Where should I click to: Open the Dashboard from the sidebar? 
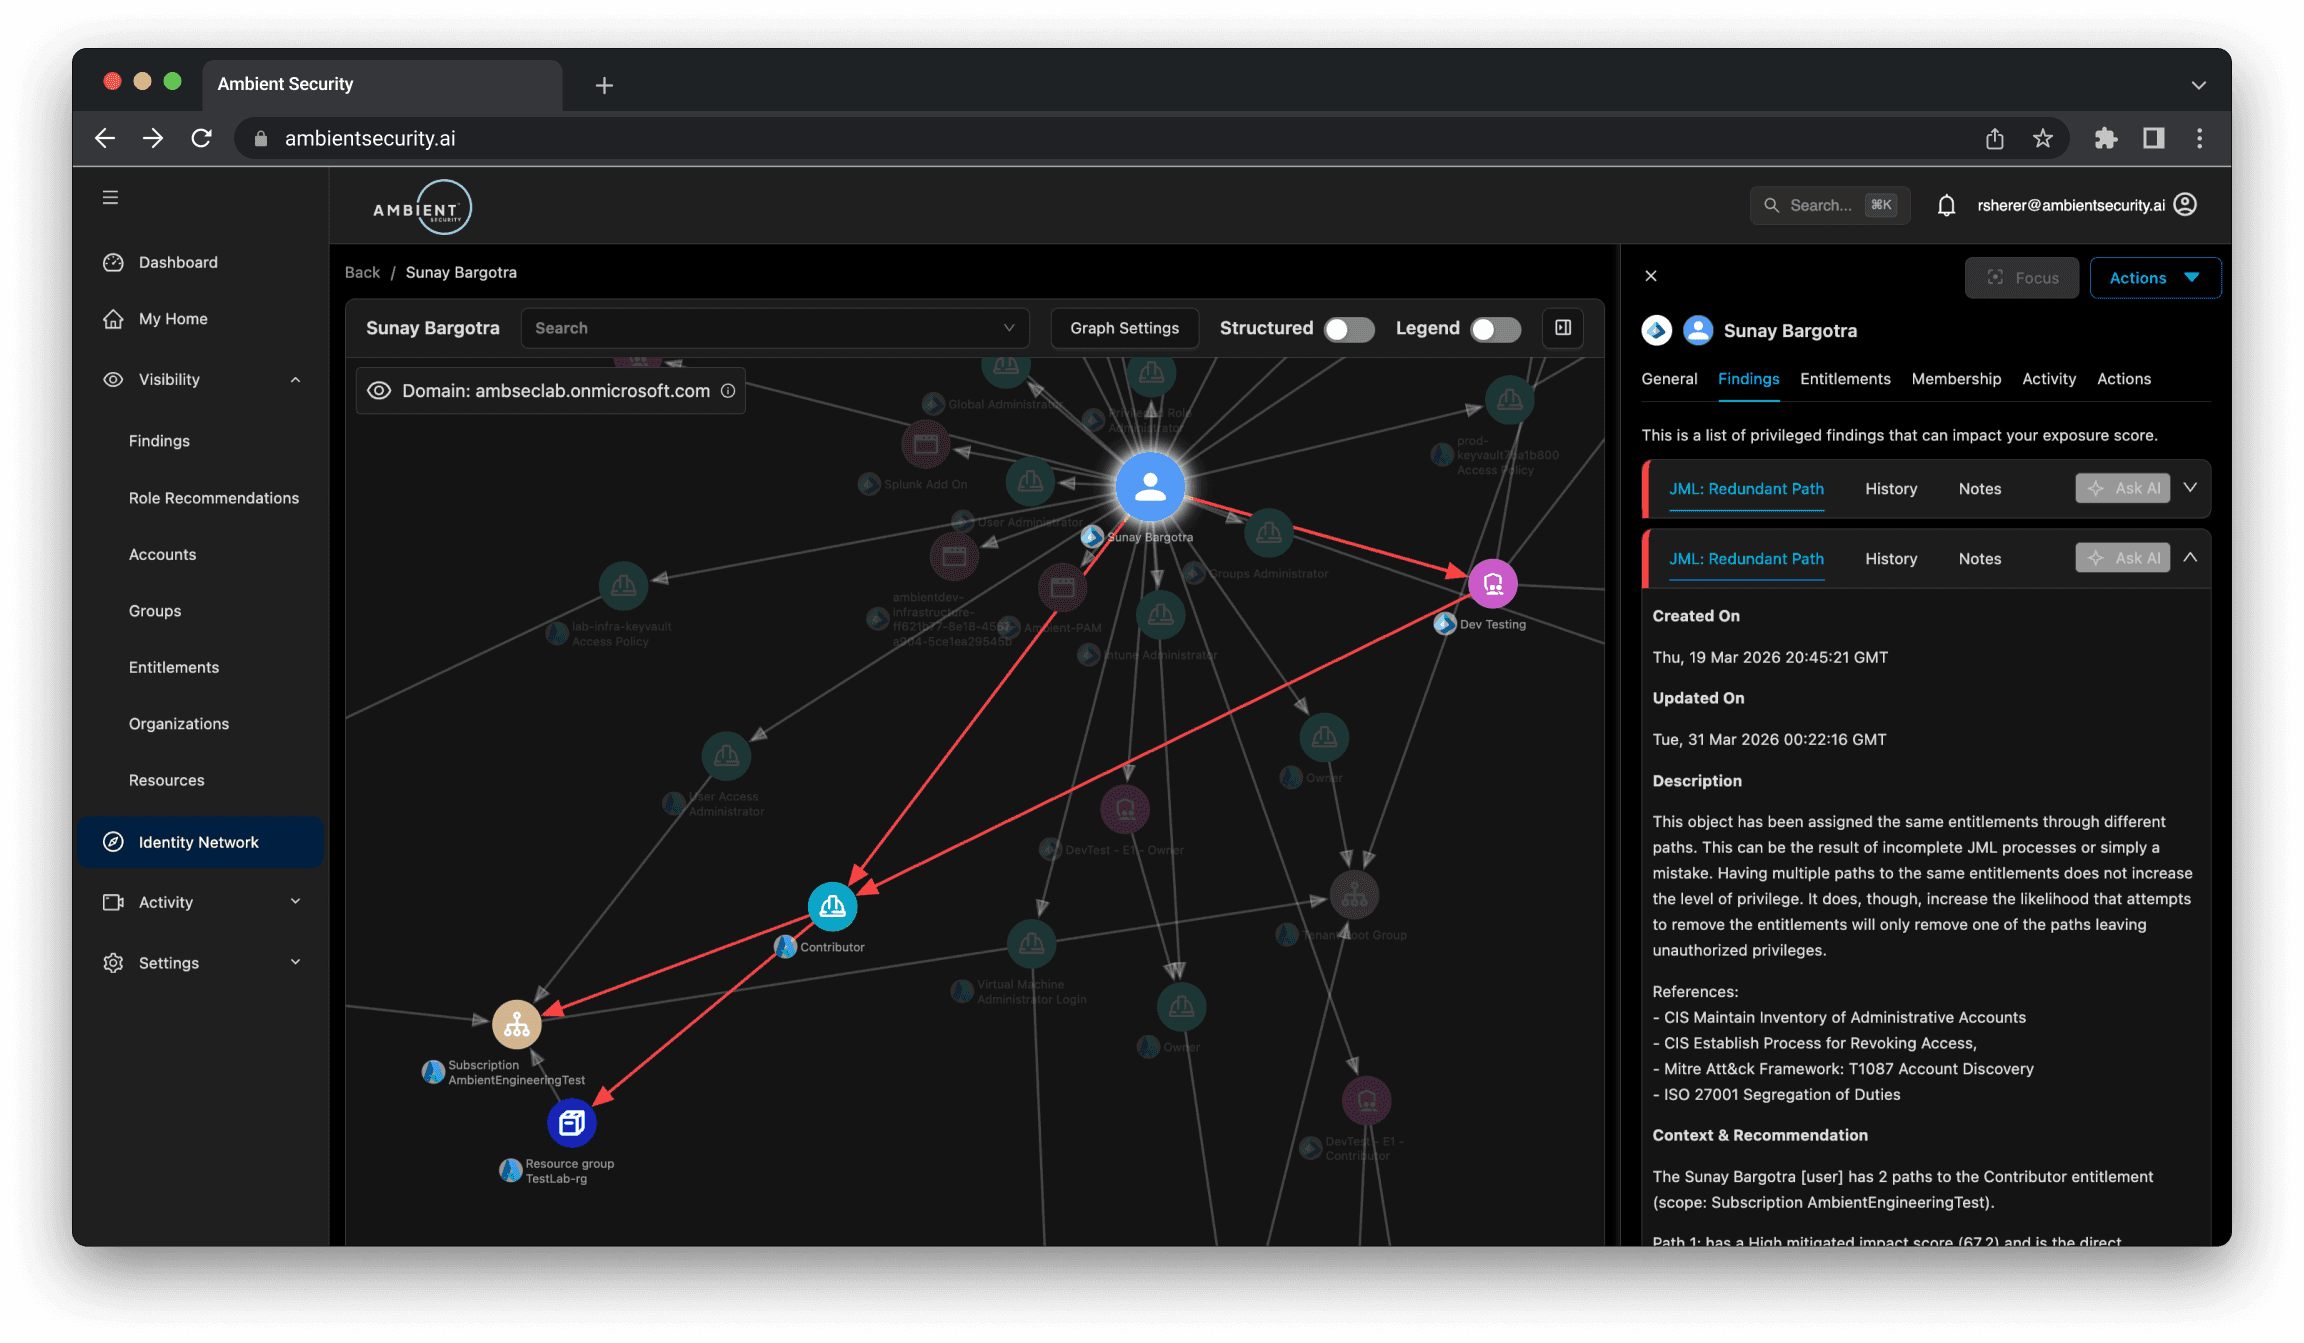pos(178,262)
